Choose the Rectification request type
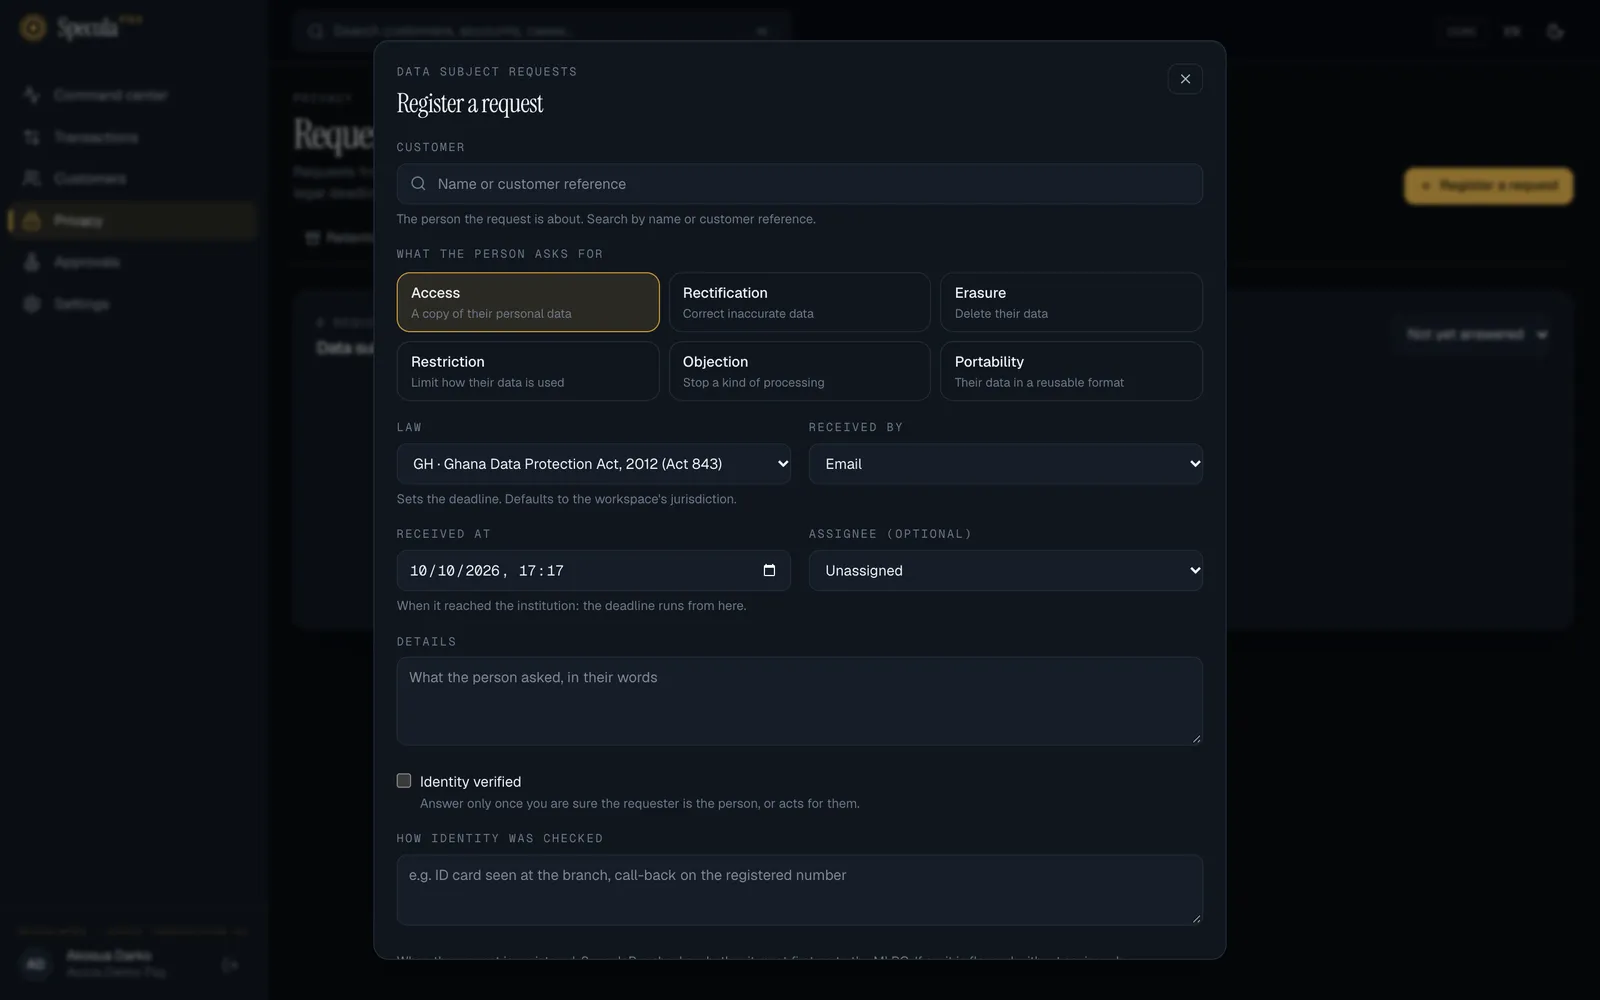The height and width of the screenshot is (1000, 1600). (799, 302)
